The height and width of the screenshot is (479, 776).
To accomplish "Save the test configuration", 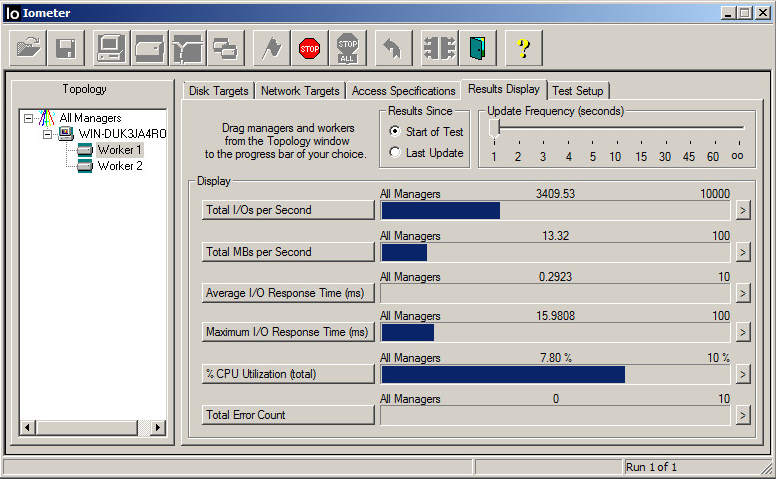I will coord(66,48).
